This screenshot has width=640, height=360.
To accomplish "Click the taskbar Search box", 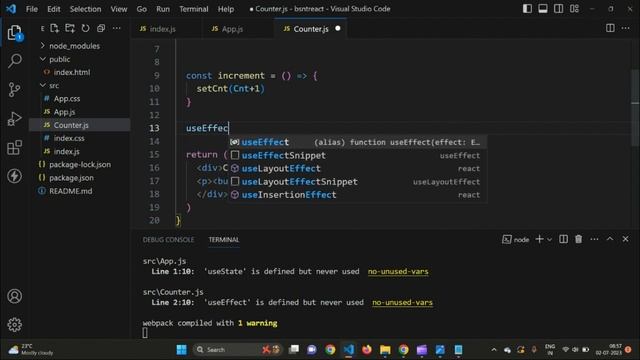I will pos(237,349).
